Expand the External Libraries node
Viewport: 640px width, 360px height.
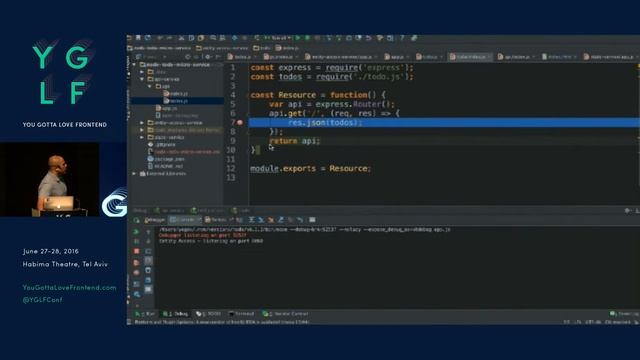click(134, 174)
